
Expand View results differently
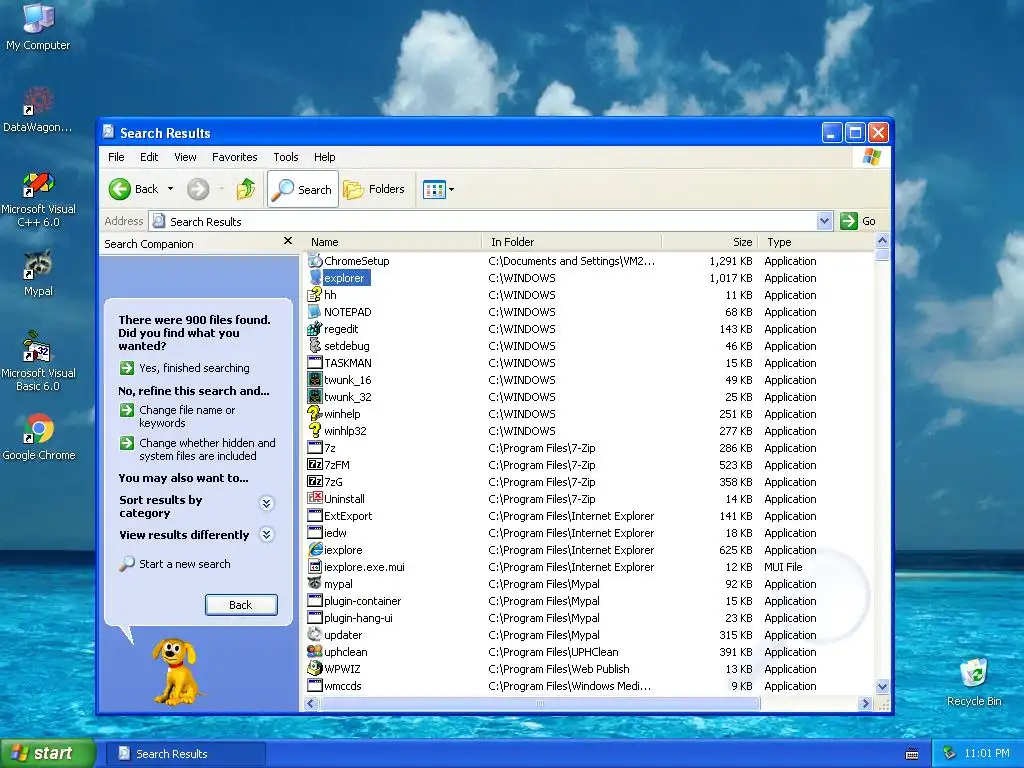click(x=266, y=535)
